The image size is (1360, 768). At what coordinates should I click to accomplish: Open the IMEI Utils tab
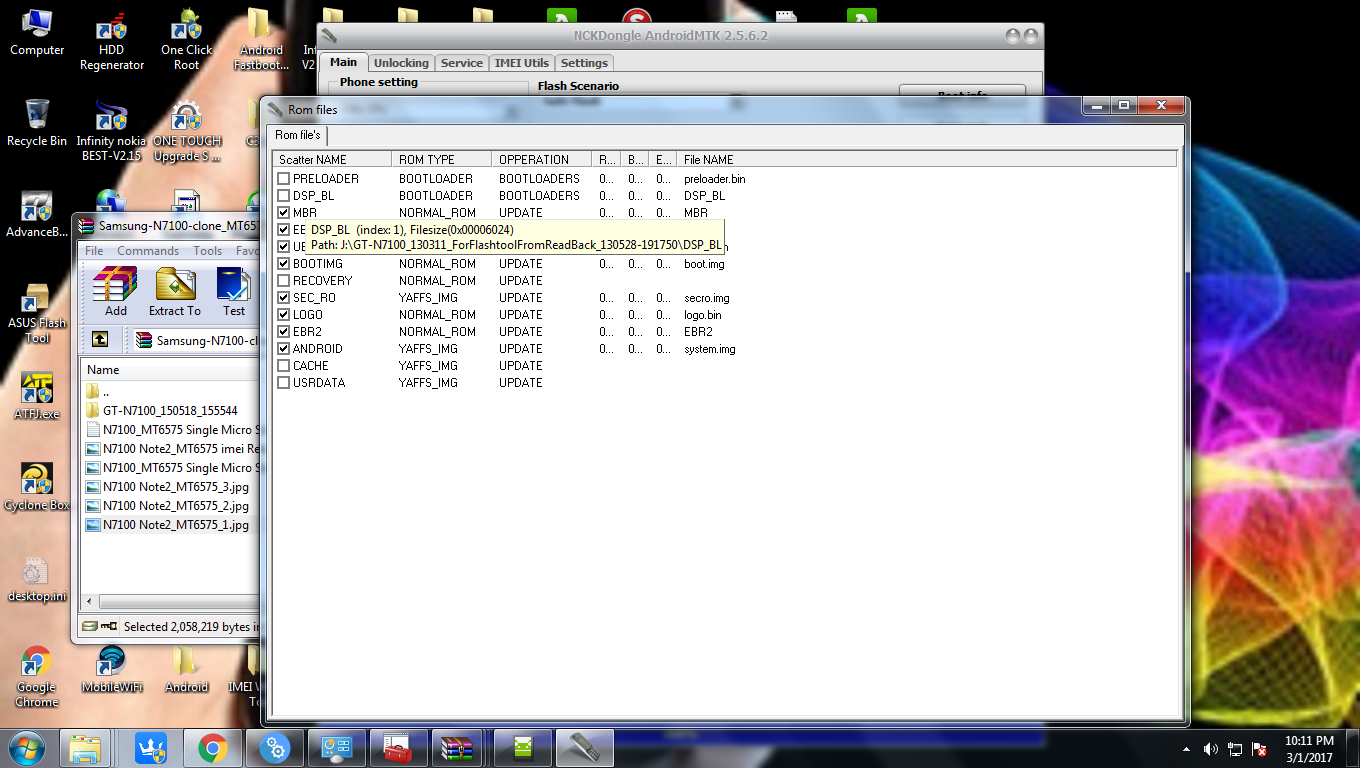(522, 63)
